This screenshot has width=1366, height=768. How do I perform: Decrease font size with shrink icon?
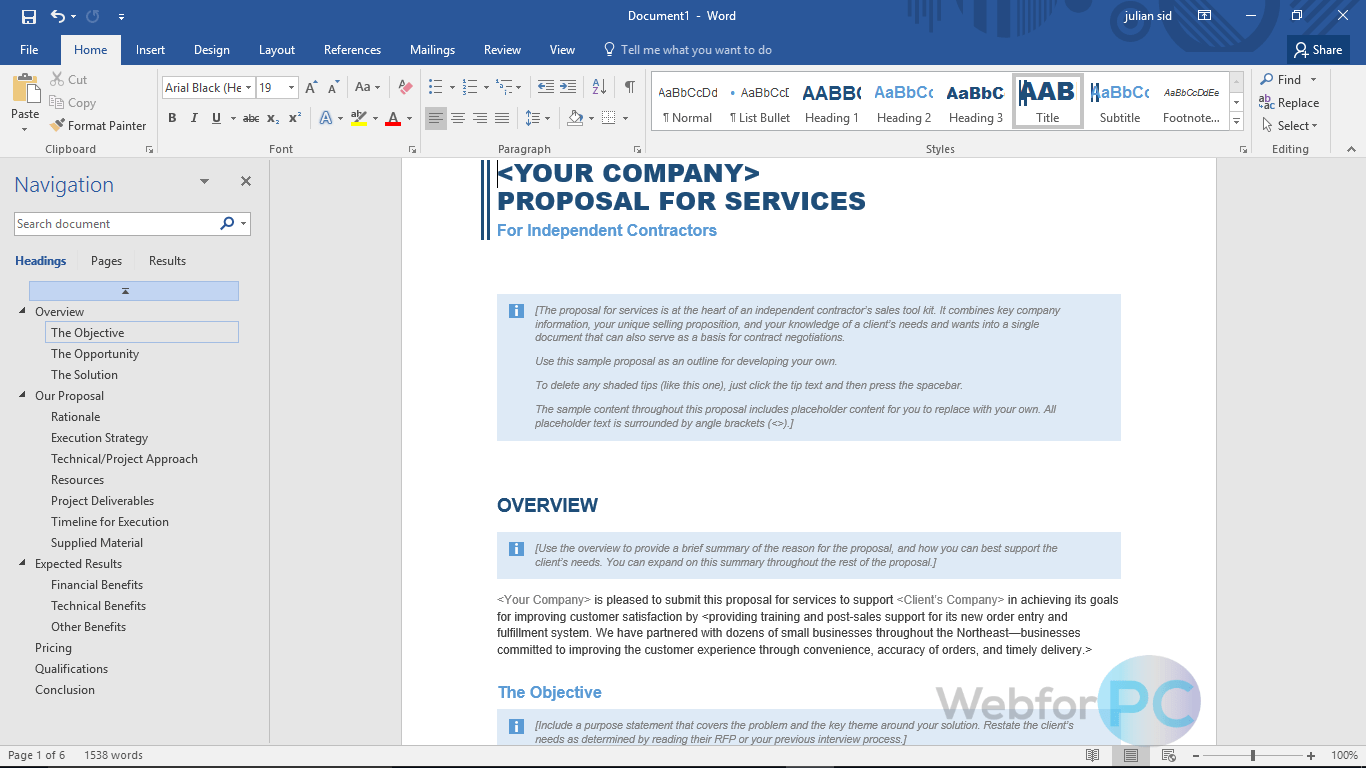pyautogui.click(x=334, y=87)
